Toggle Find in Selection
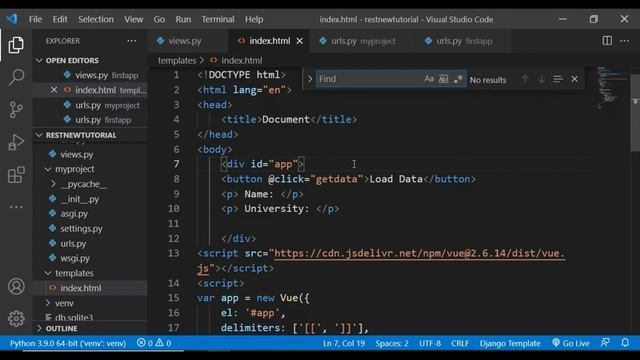 (558, 79)
